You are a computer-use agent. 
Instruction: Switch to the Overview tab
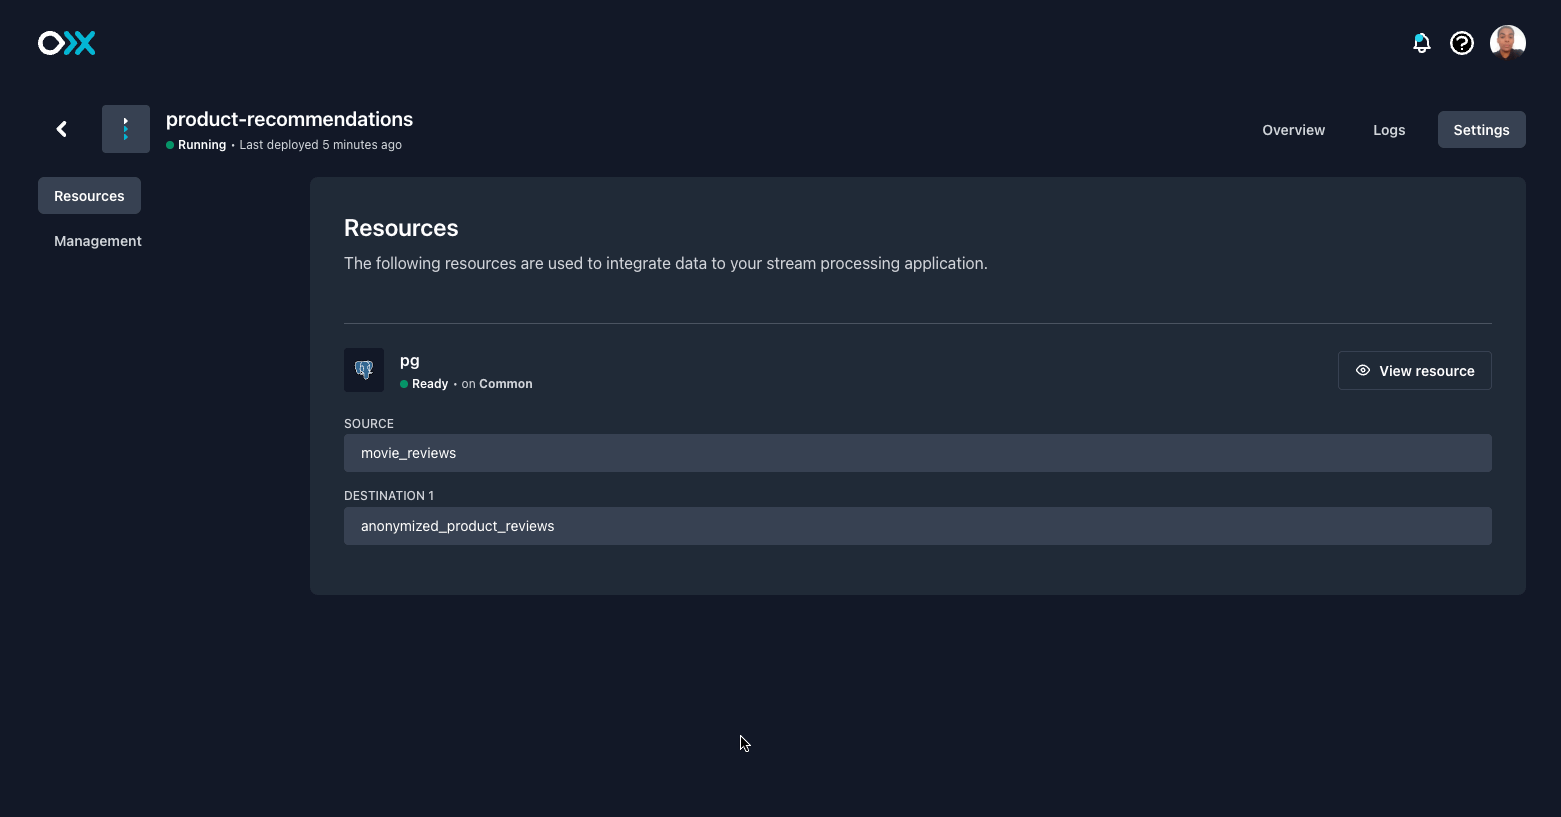point(1293,129)
